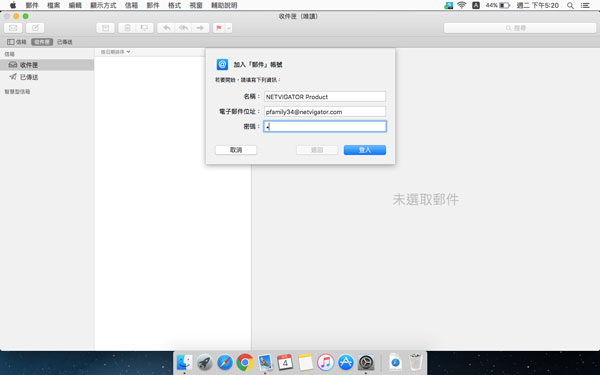Click the blue 登入 sign-in button

point(365,150)
